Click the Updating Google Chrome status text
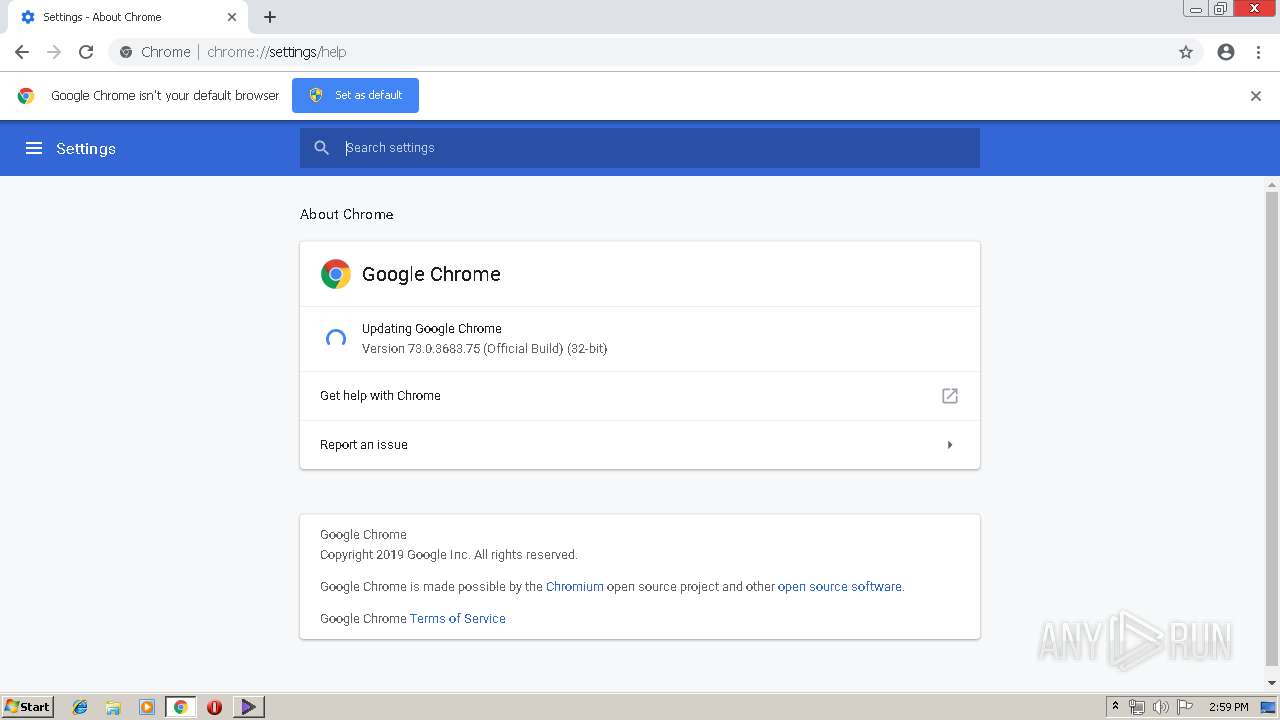This screenshot has height=720, width=1280. pyautogui.click(x=432, y=329)
